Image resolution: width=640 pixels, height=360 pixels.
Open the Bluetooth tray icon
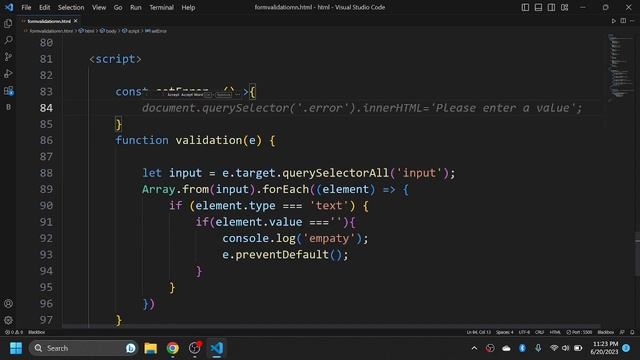522,348
